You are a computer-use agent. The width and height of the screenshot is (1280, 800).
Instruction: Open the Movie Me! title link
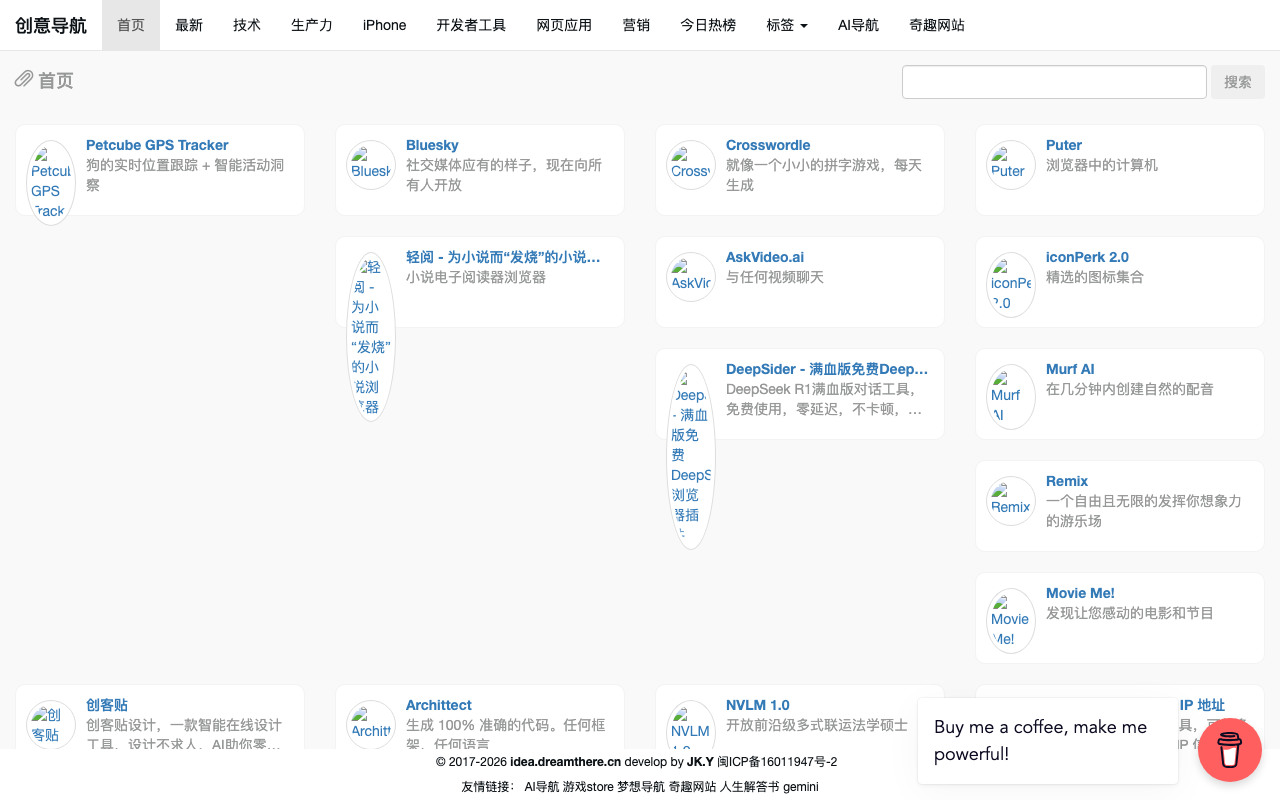[1080, 593]
